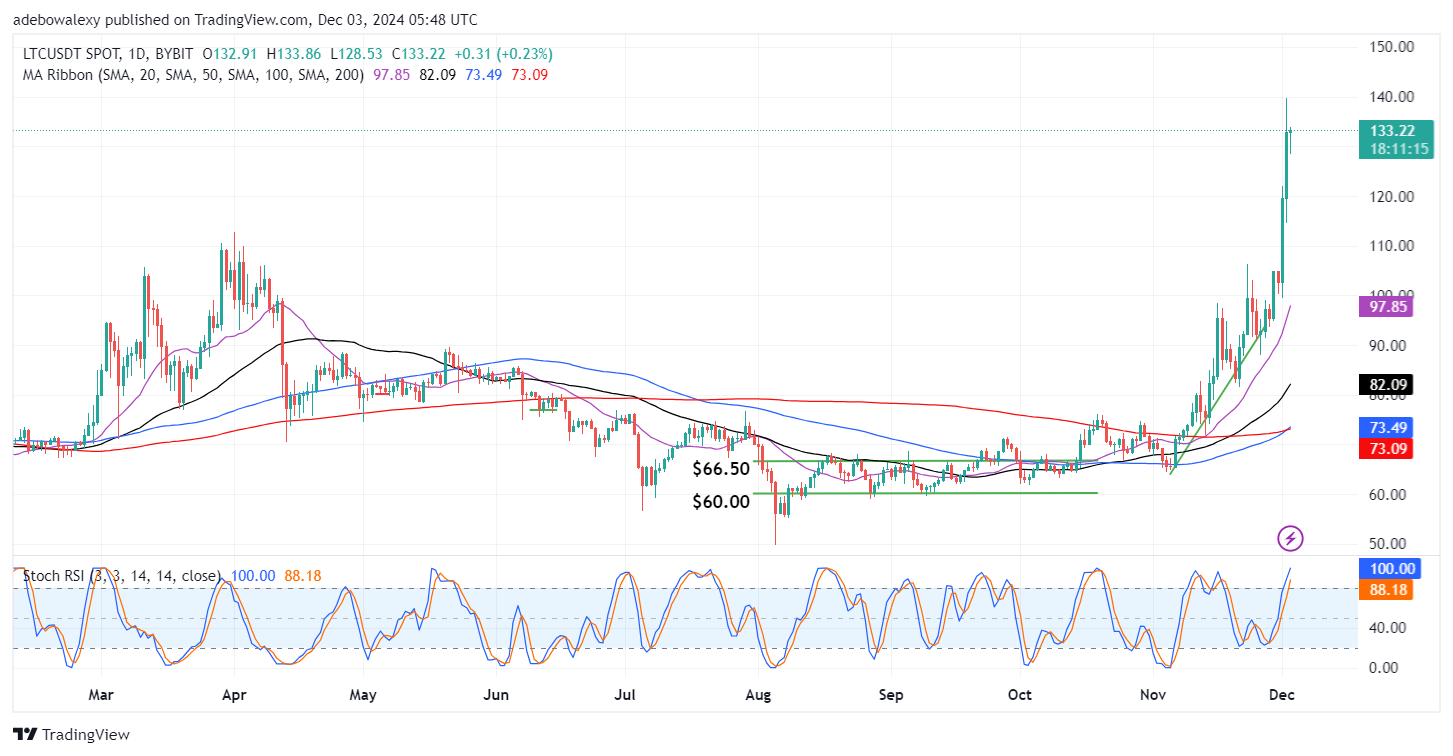1453x756 pixels.
Task: Click the LTCUSDT SPOT symbol title
Action: (69, 54)
